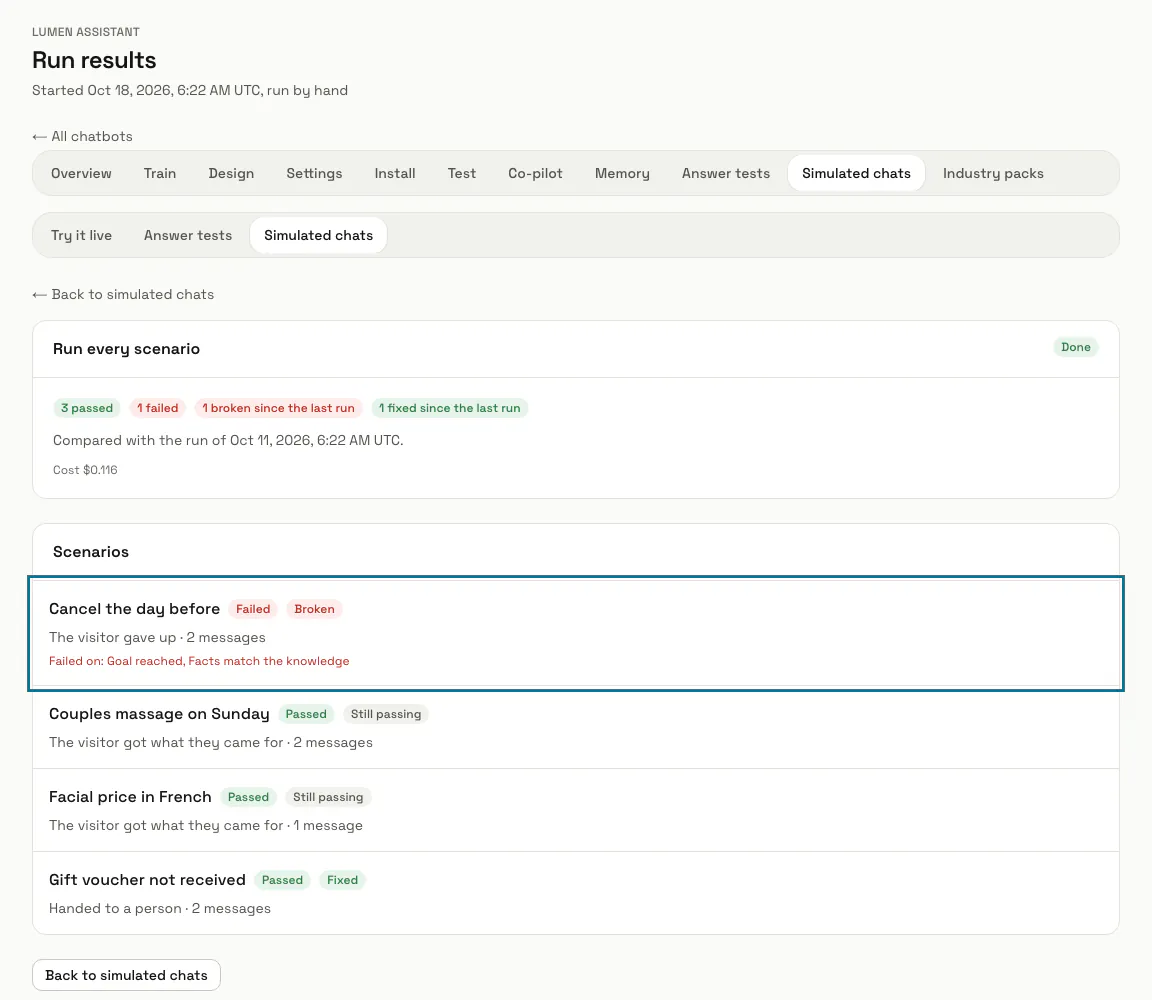Image resolution: width=1152 pixels, height=1000 pixels.
Task: Click the Failed on: Goal reached line
Action: point(199,661)
